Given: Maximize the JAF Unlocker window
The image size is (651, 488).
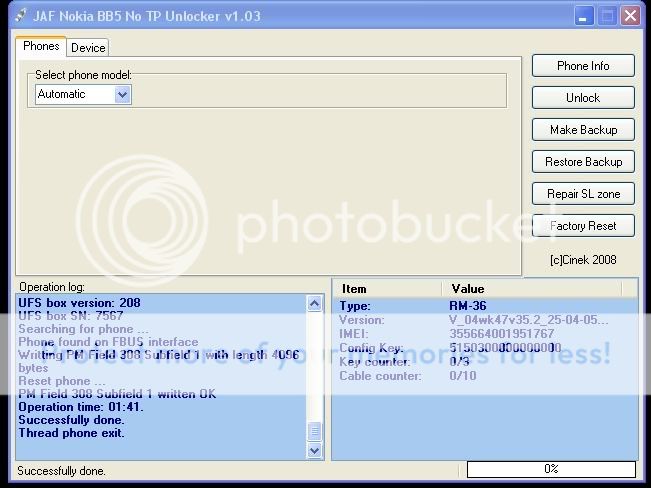Looking at the screenshot, I should 608,15.
